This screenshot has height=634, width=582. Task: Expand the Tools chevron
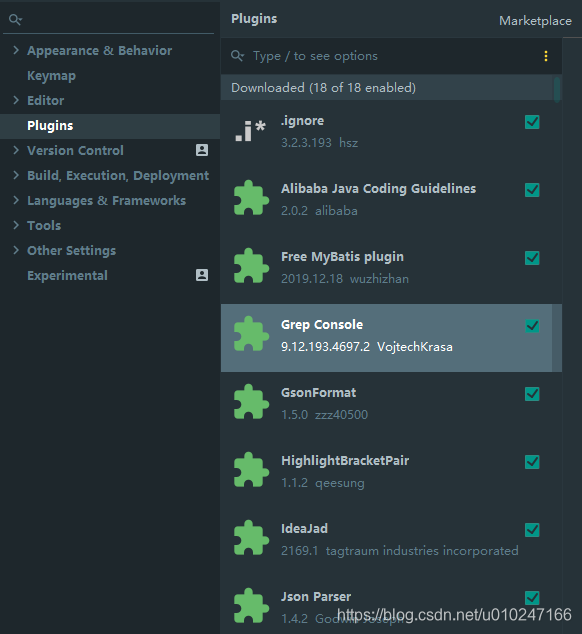(x=16, y=225)
